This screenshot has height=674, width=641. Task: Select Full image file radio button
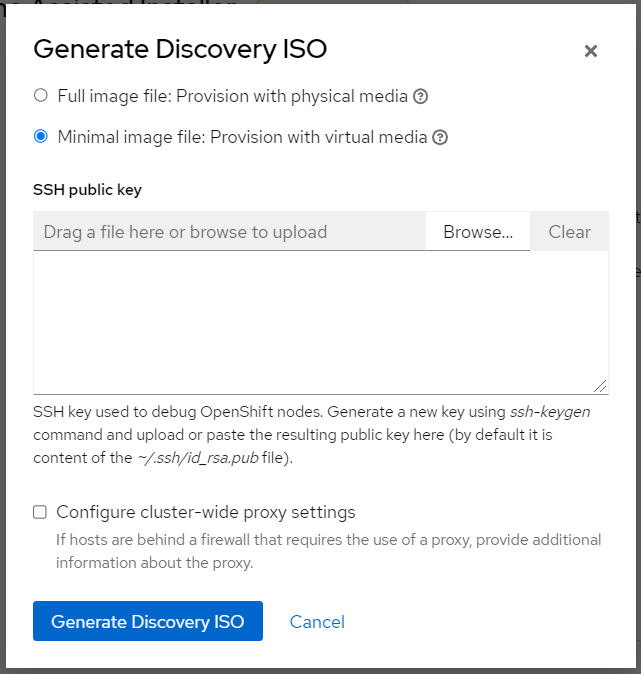click(41, 95)
